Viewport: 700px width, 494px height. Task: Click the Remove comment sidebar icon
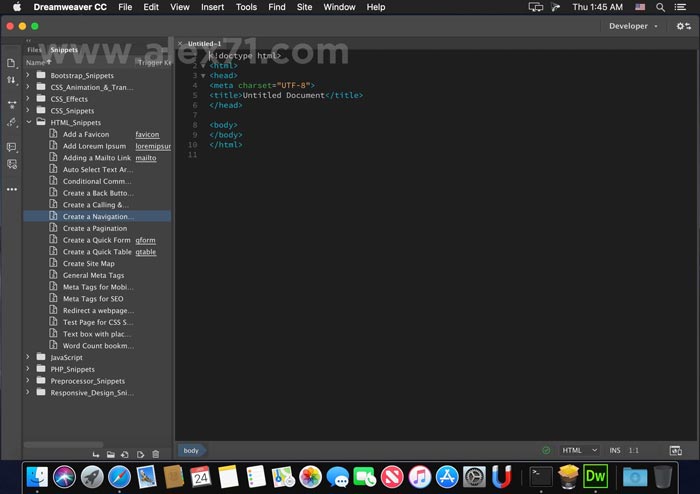pyautogui.click(x=12, y=164)
